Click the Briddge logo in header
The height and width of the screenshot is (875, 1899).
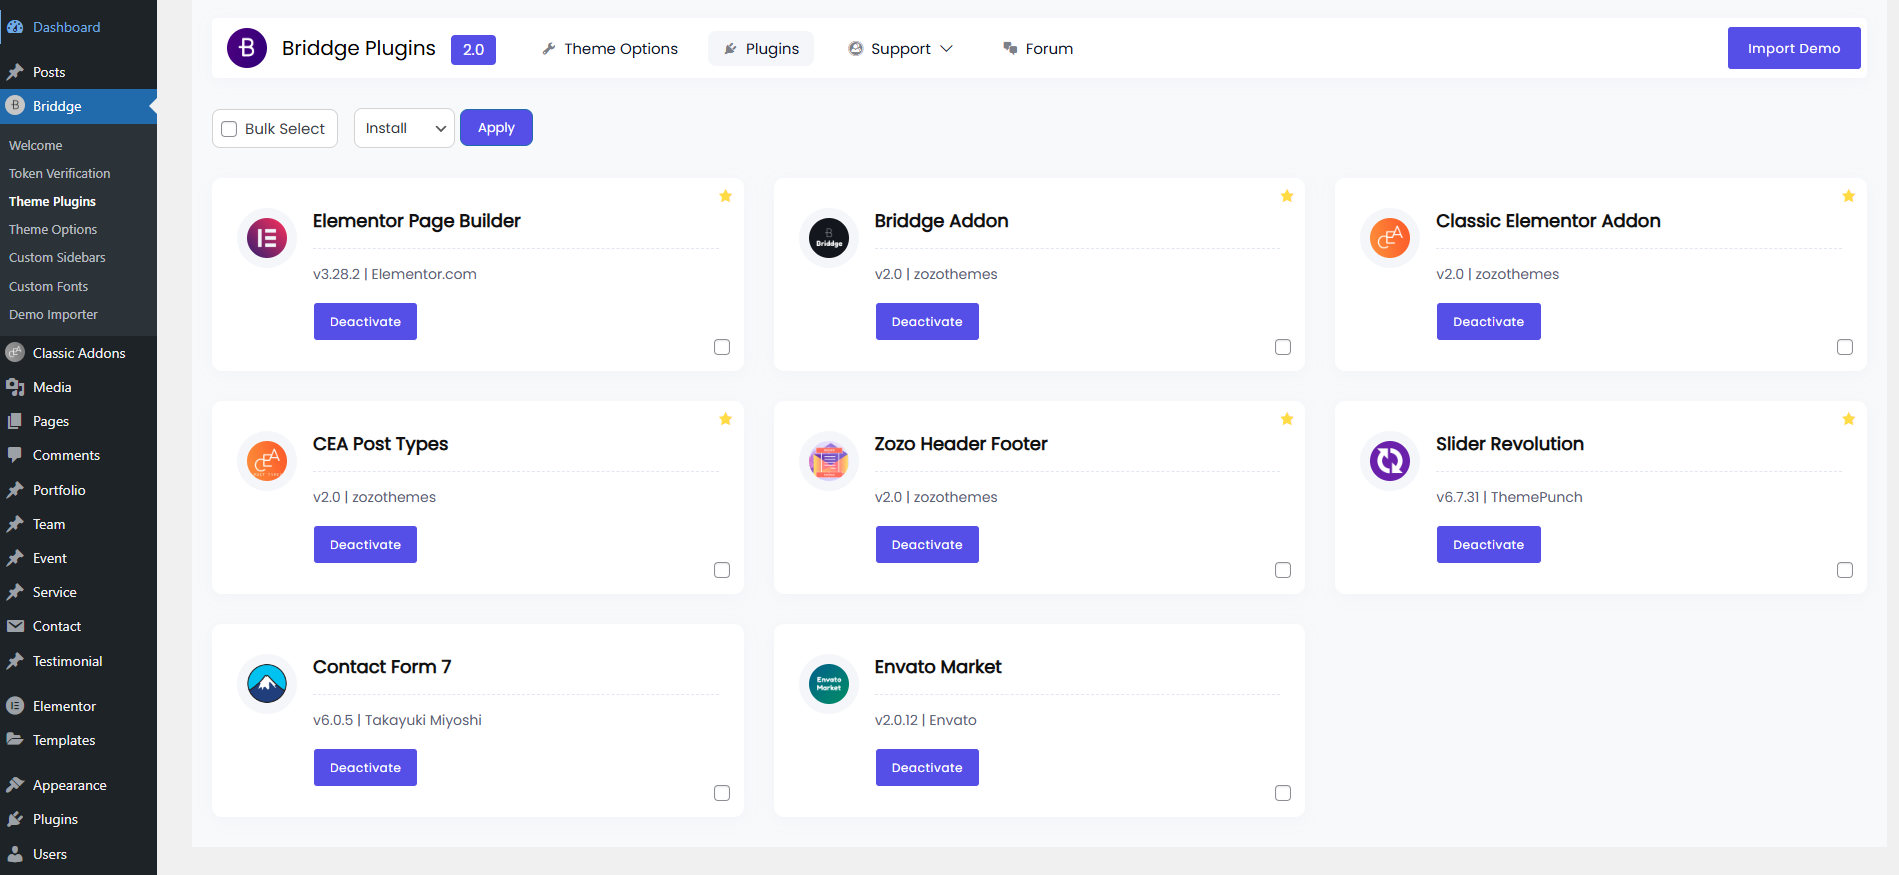click(247, 48)
